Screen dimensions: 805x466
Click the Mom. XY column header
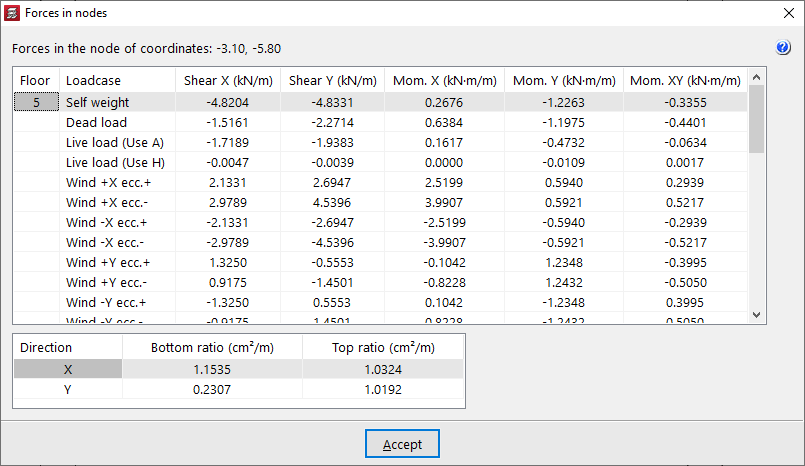[684, 80]
